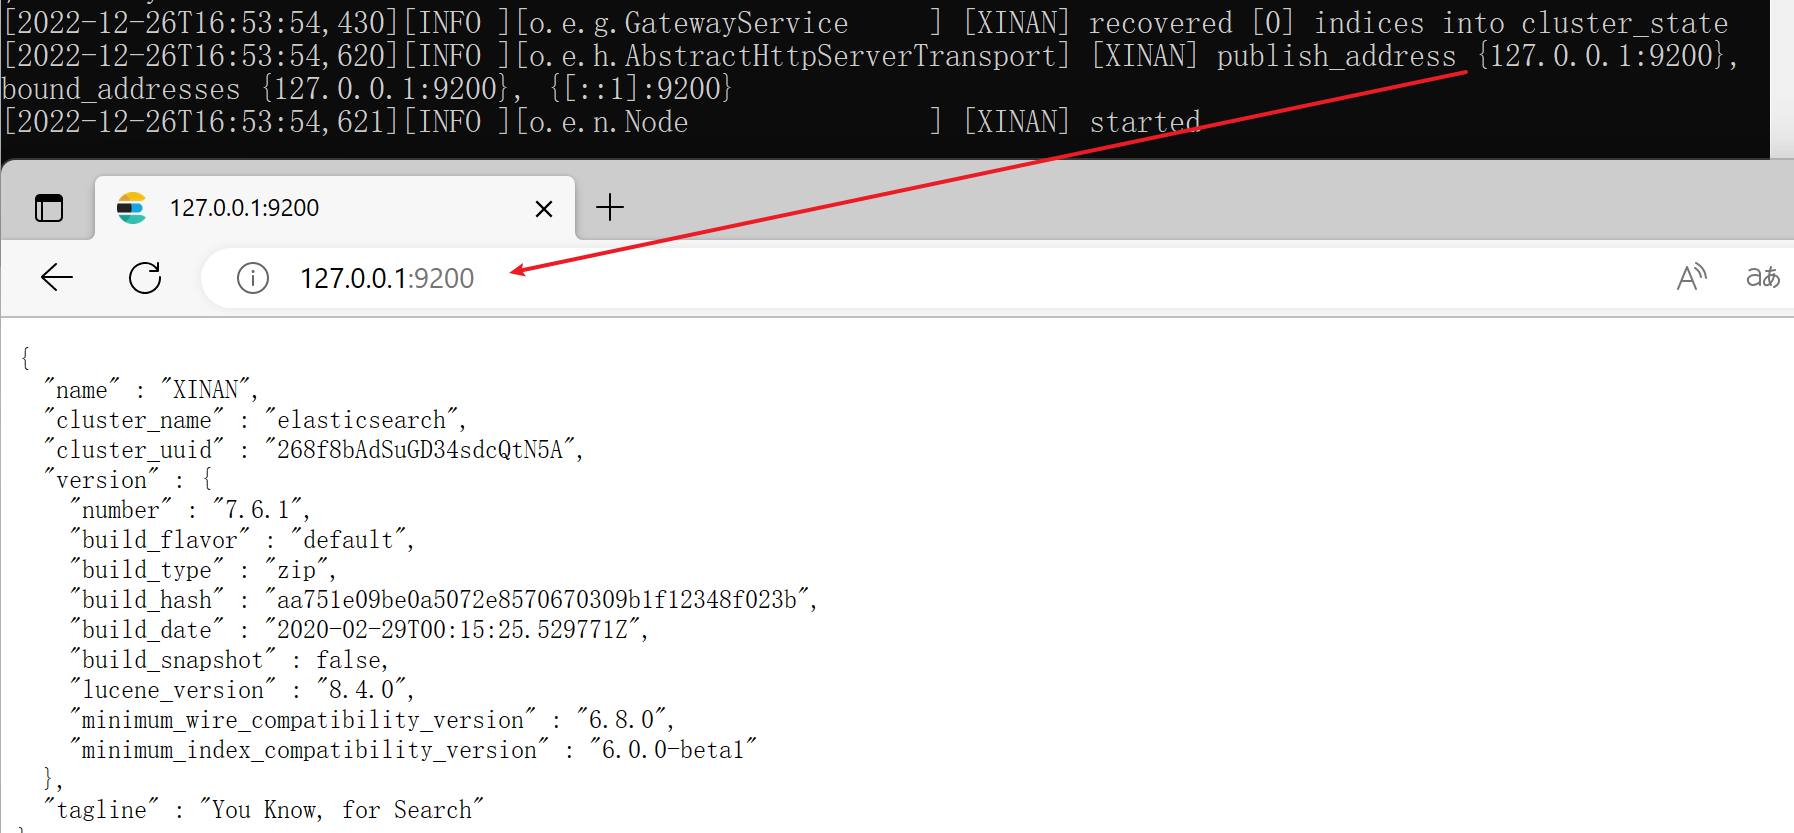
Task: Select the 127.0.0.1:9200 browser tab
Action: pos(335,208)
